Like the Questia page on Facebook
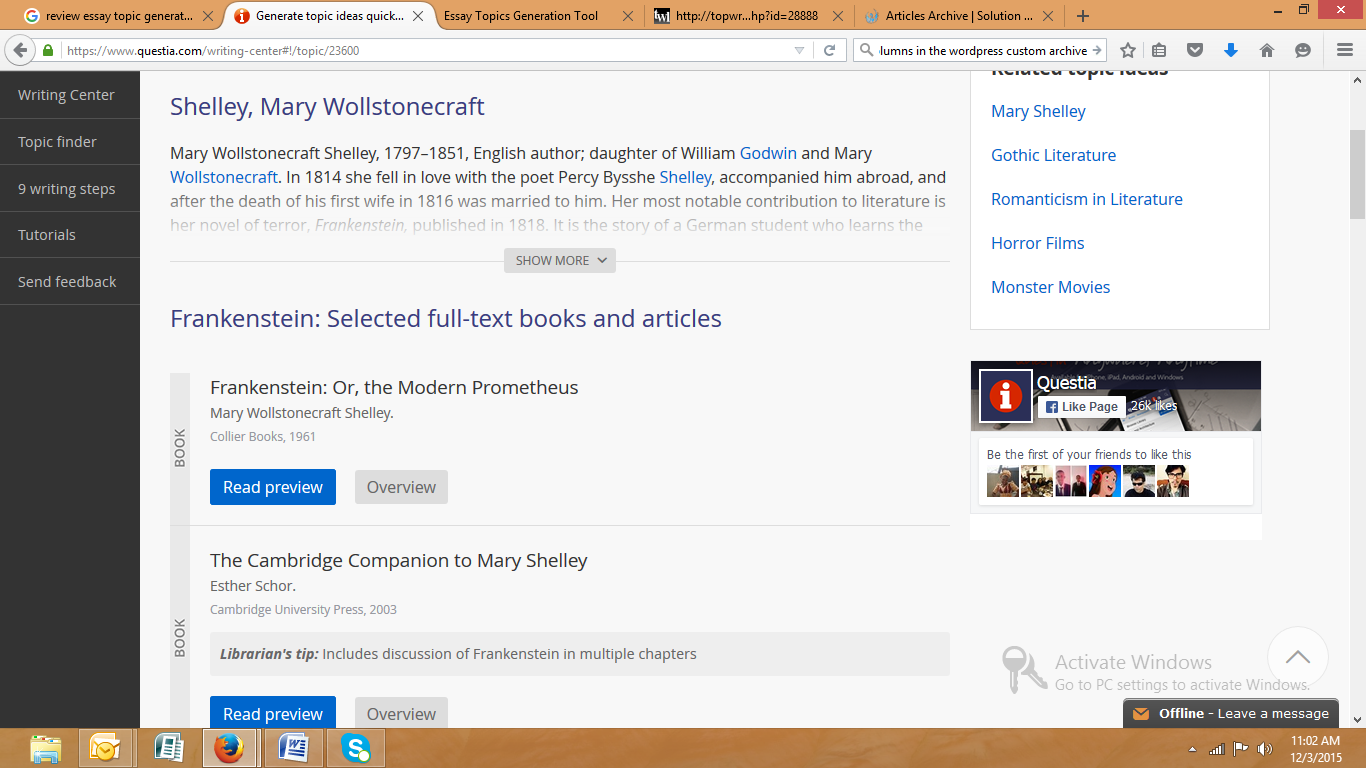The height and width of the screenshot is (768, 1366). (1081, 407)
